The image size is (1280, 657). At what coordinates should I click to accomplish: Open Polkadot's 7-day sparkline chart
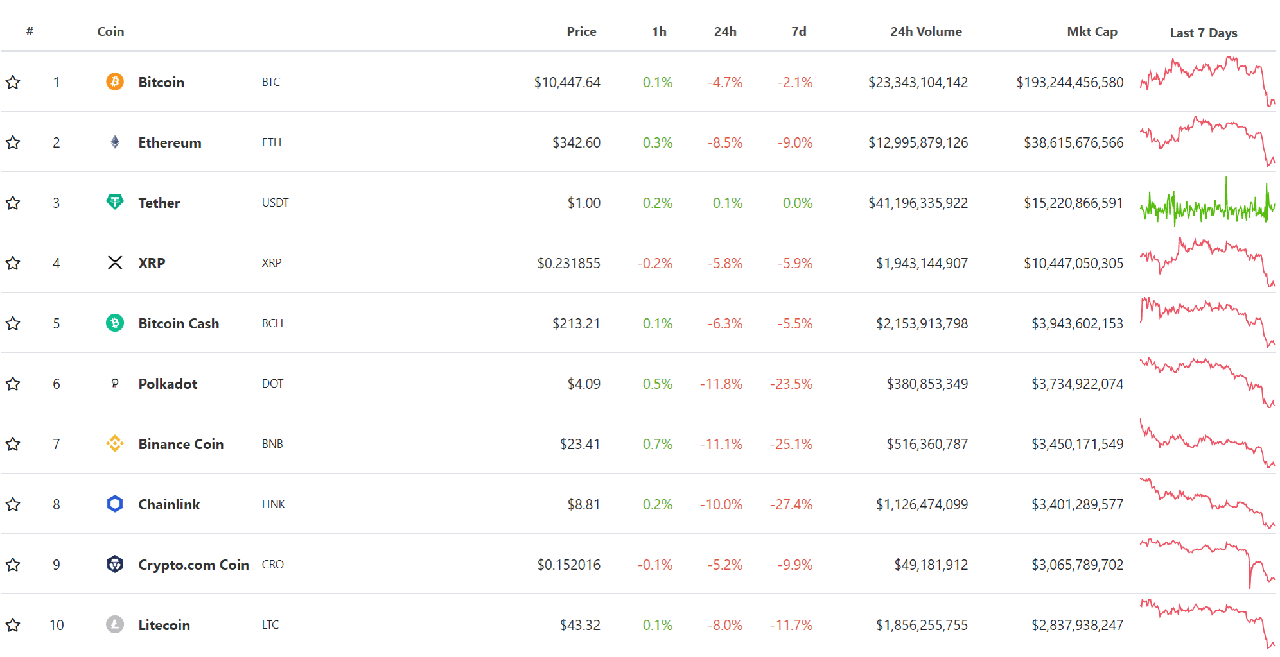click(1208, 382)
